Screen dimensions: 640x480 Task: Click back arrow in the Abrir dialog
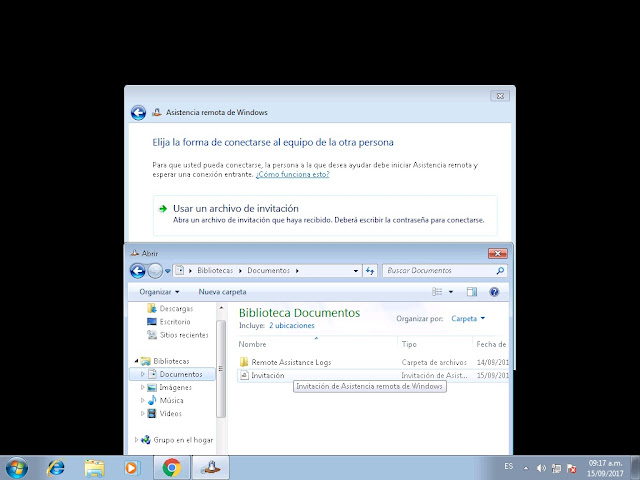pyautogui.click(x=138, y=271)
